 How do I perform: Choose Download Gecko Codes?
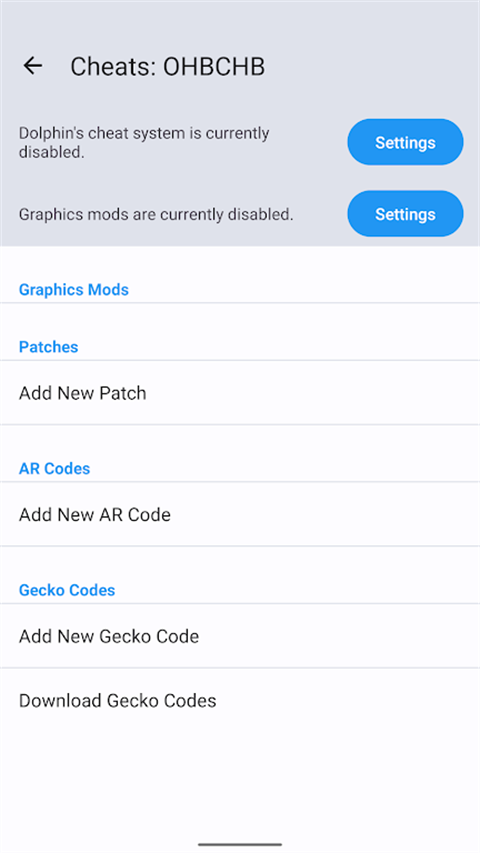[x=240, y=700]
